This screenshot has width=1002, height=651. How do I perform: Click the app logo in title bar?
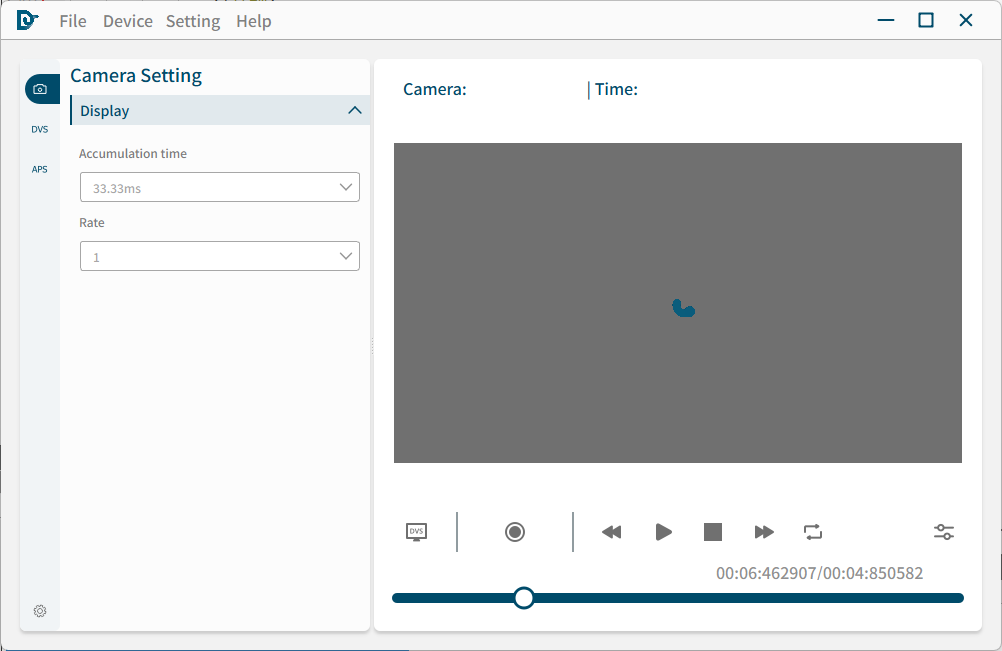coord(27,20)
